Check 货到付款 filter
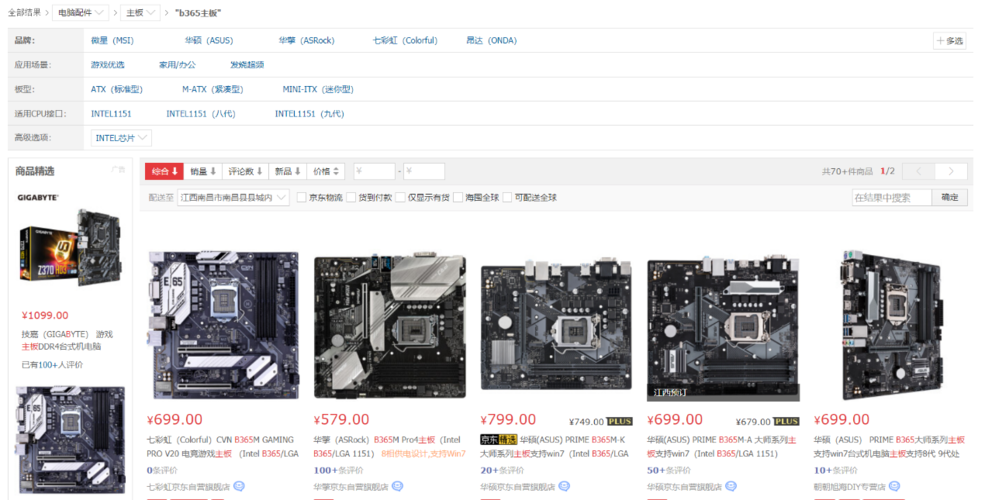Screen dimensions: 985x500 [x=351, y=197]
